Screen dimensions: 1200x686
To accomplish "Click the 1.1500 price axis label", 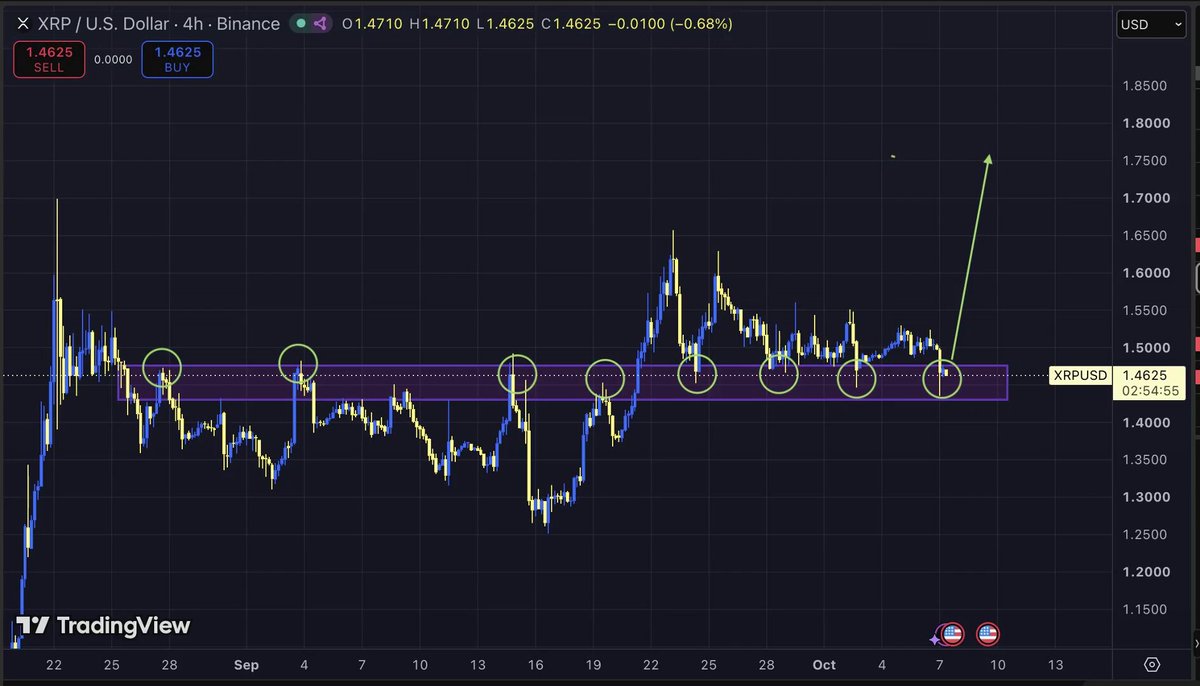I will coord(1146,609).
